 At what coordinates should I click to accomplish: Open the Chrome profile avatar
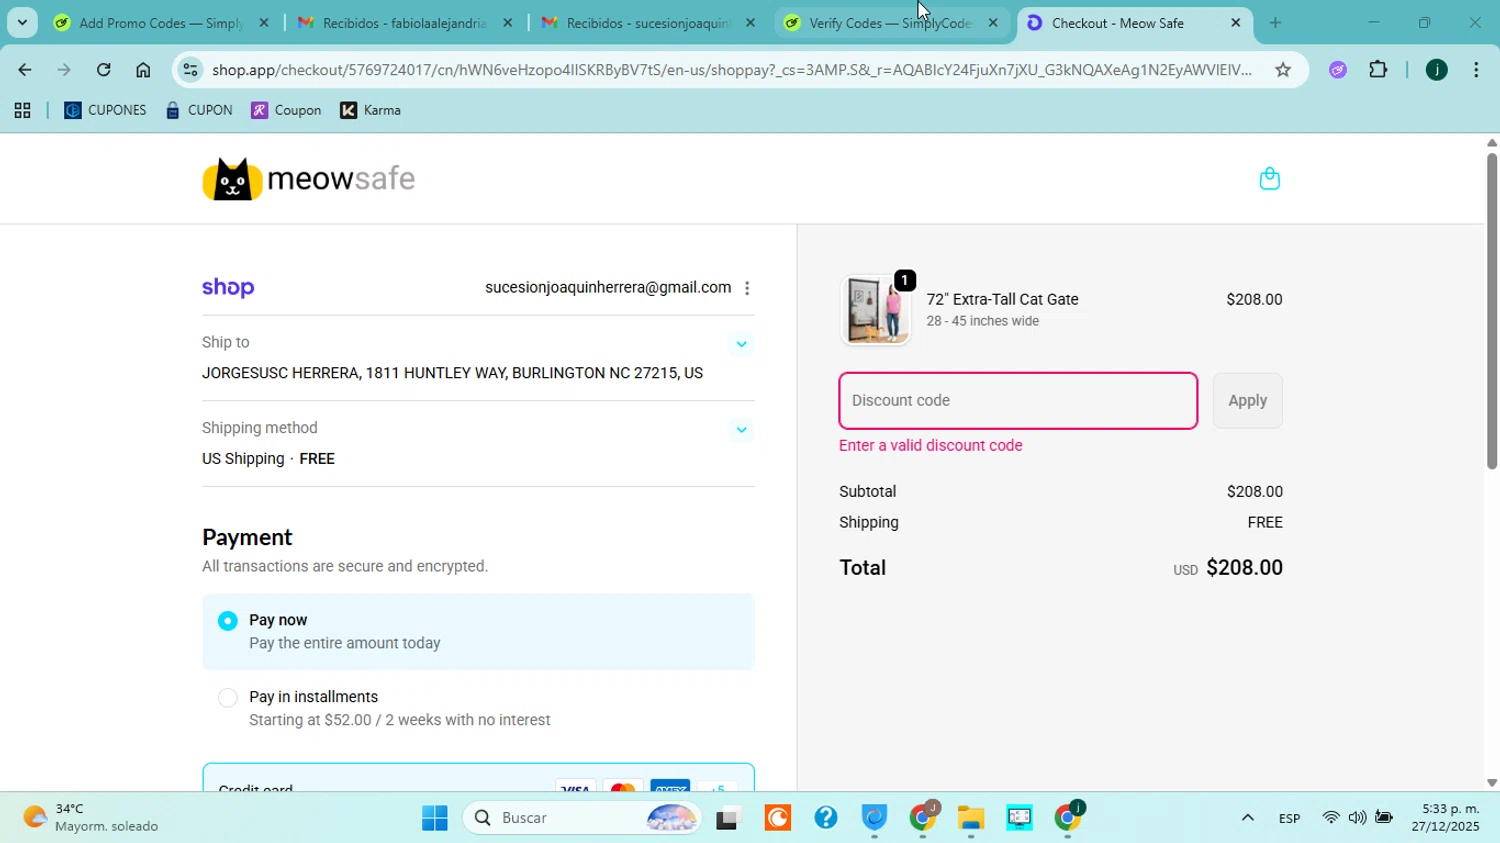coord(1436,69)
